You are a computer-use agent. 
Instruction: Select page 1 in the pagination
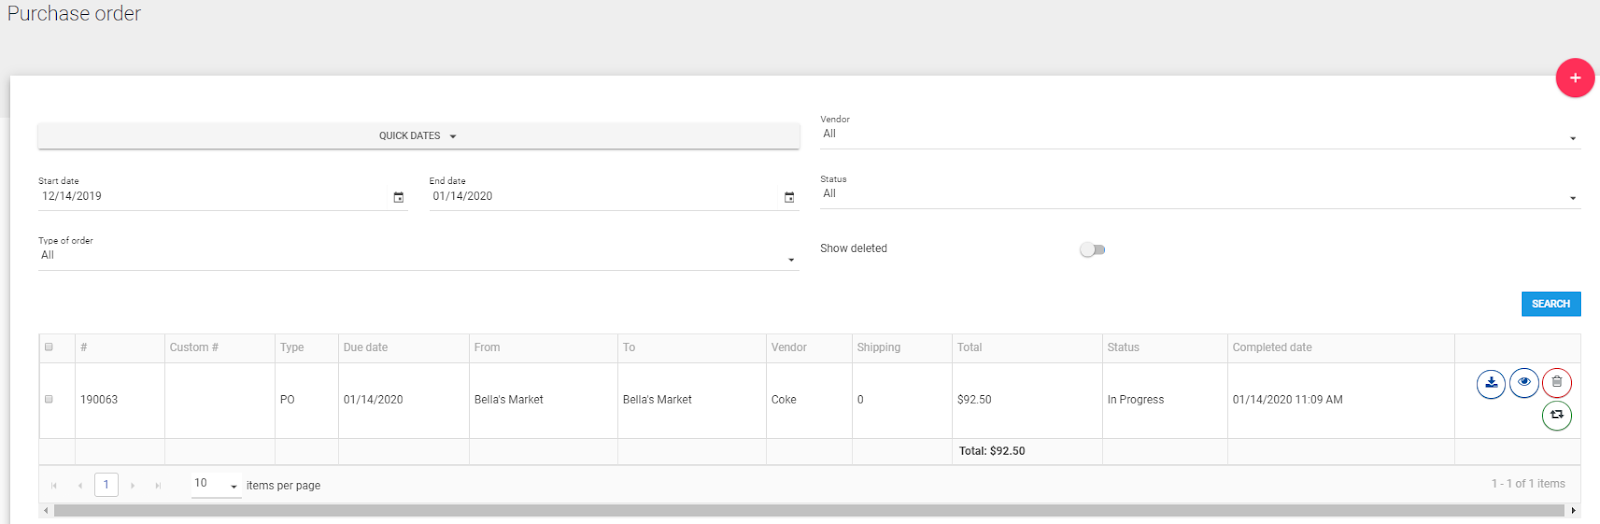point(106,485)
